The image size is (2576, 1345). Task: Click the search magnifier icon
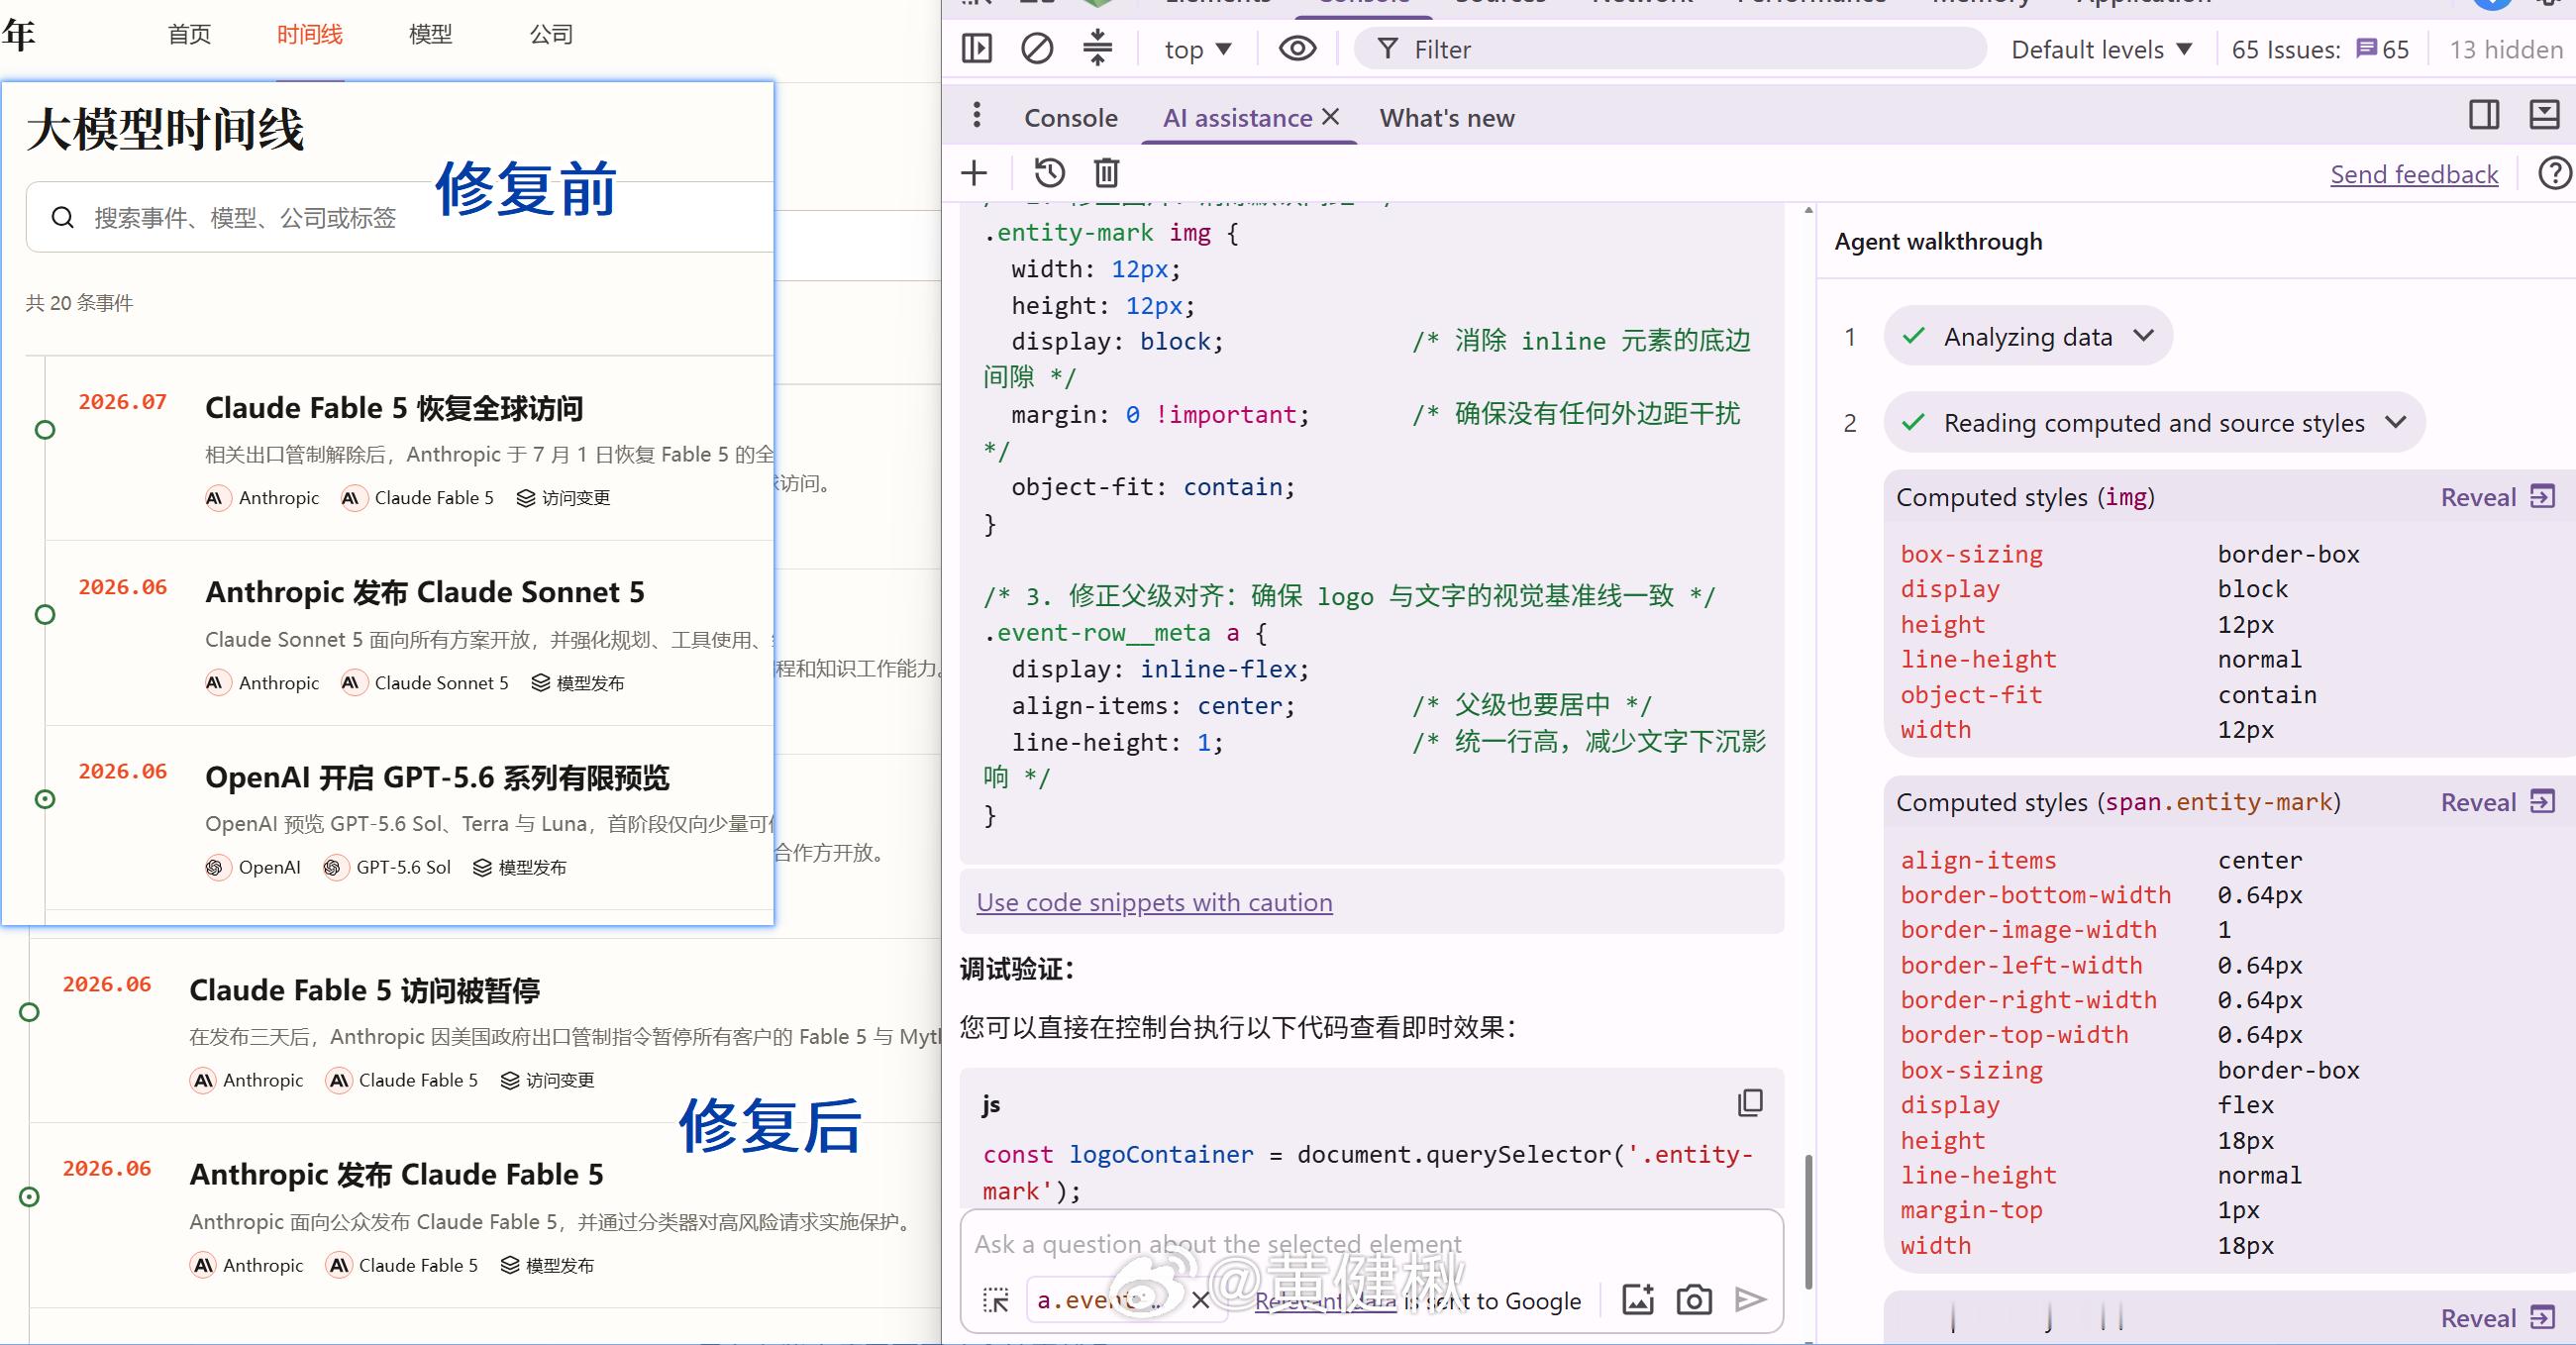pyautogui.click(x=62, y=217)
